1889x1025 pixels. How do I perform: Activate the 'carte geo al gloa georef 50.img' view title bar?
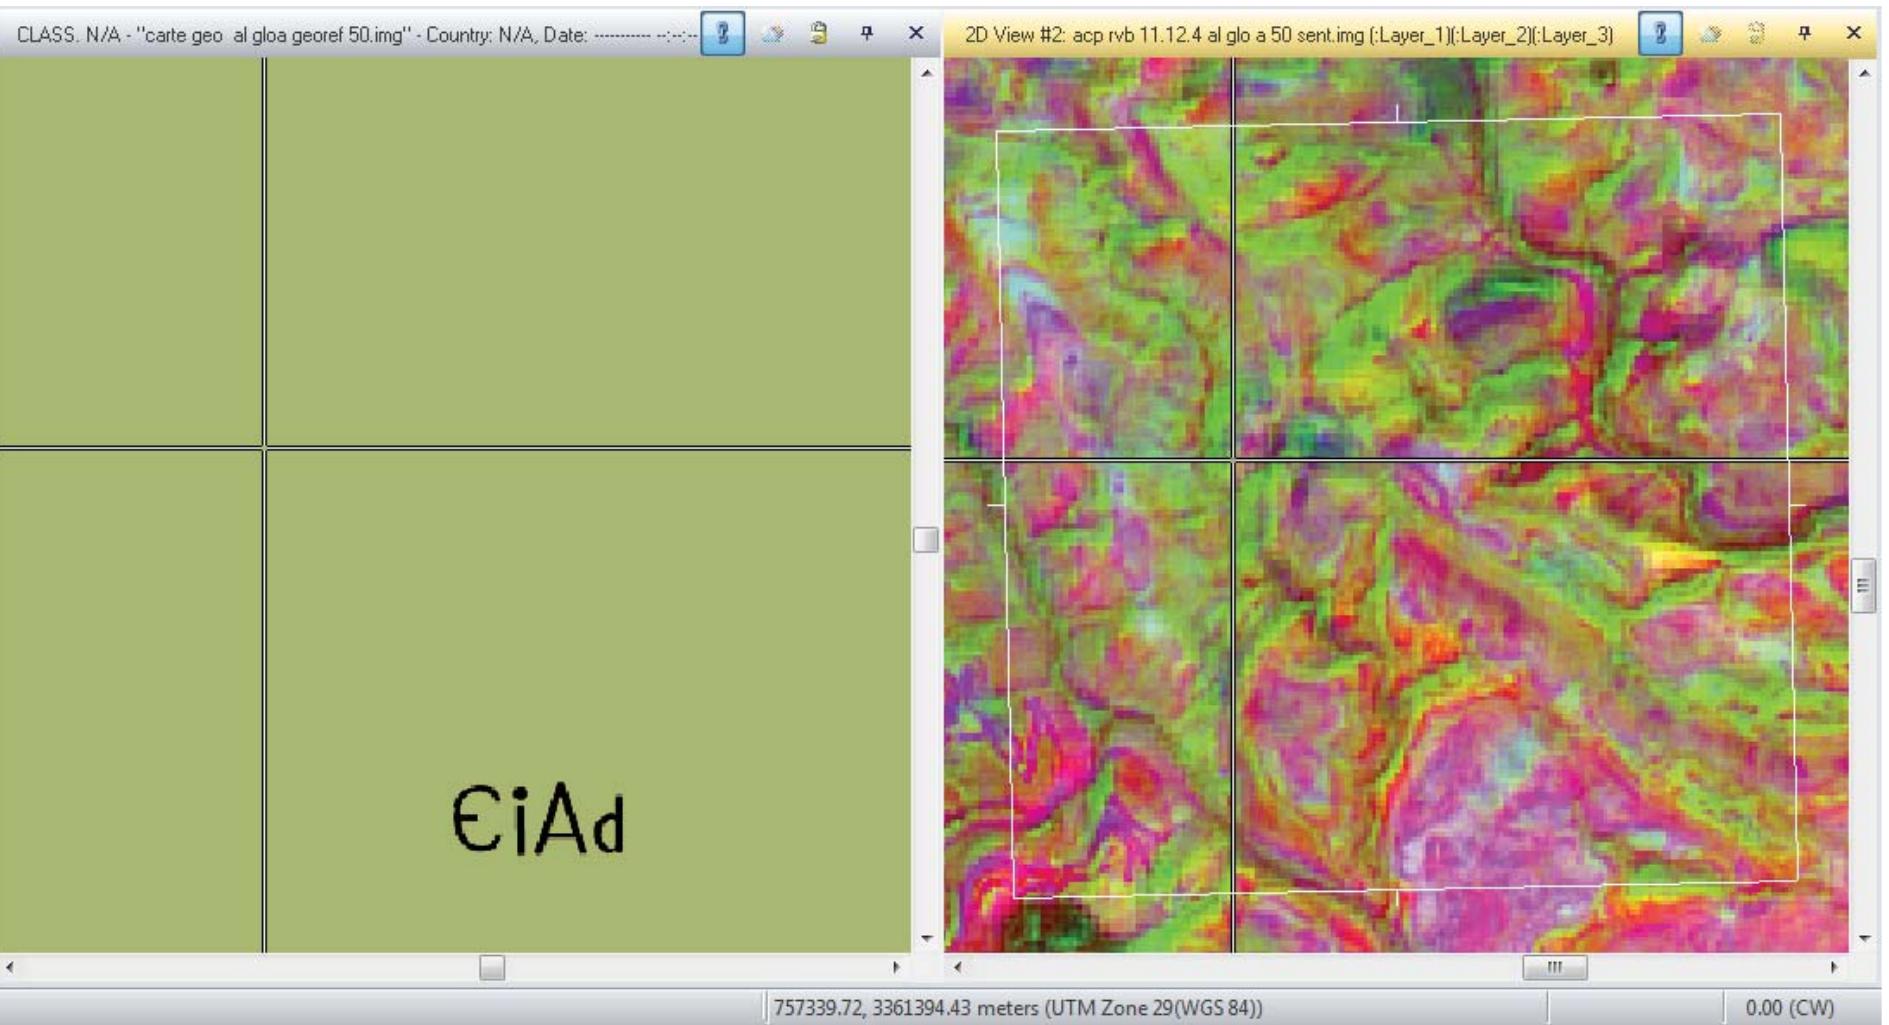point(350,32)
